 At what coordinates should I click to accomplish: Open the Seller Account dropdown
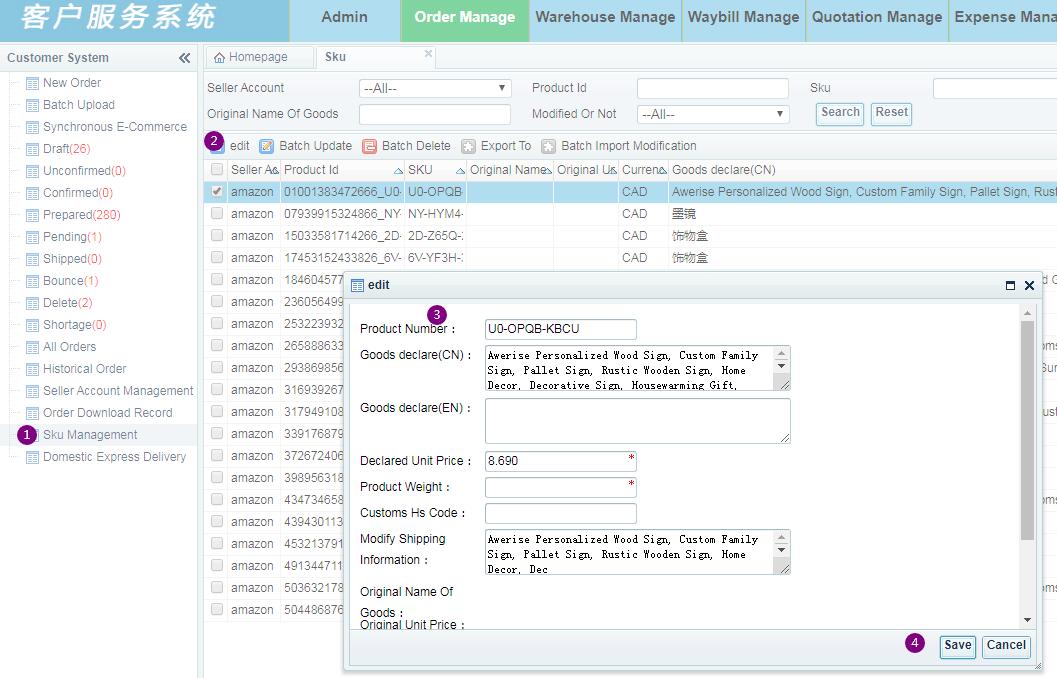click(435, 88)
